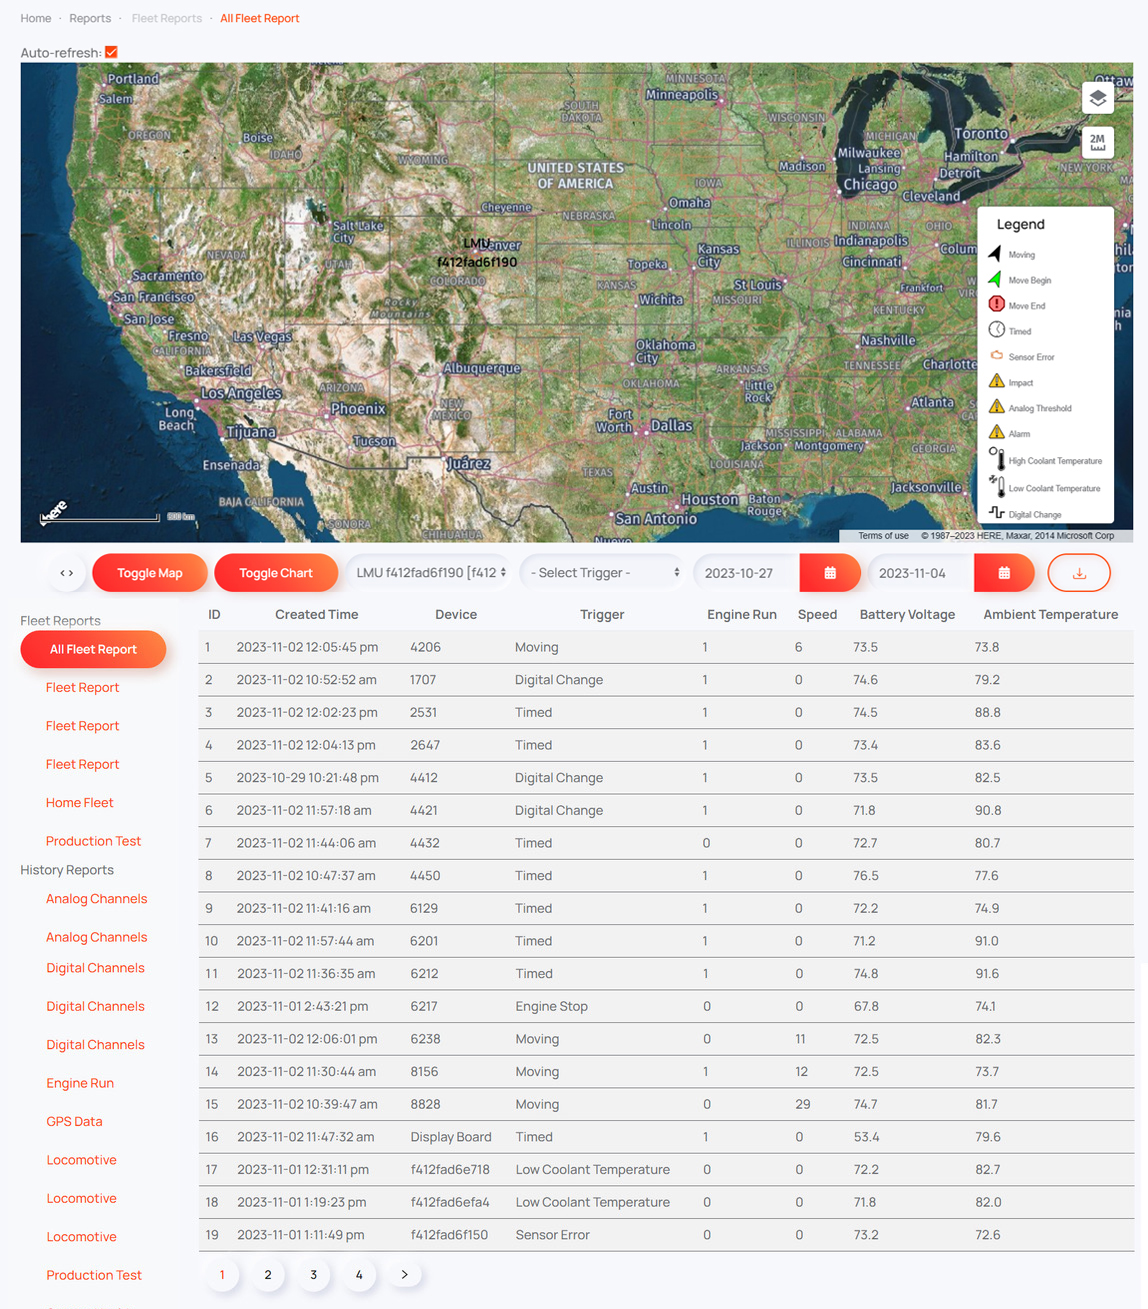Click the map distance measurement icon

point(1097,143)
